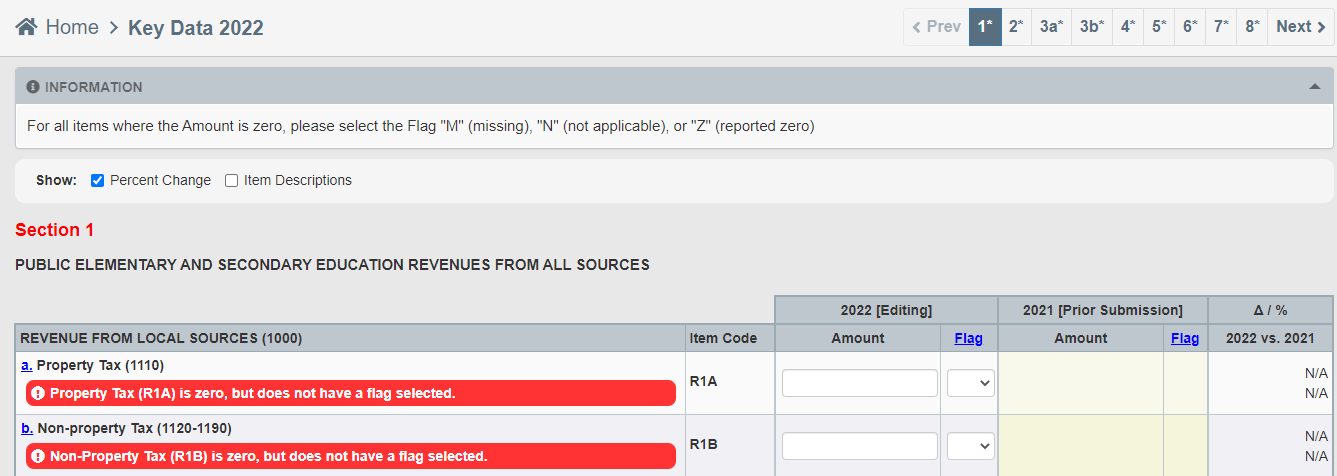Image resolution: width=1337 pixels, height=476 pixels.
Task: Click the Next page button
Action: (x=1301, y=27)
